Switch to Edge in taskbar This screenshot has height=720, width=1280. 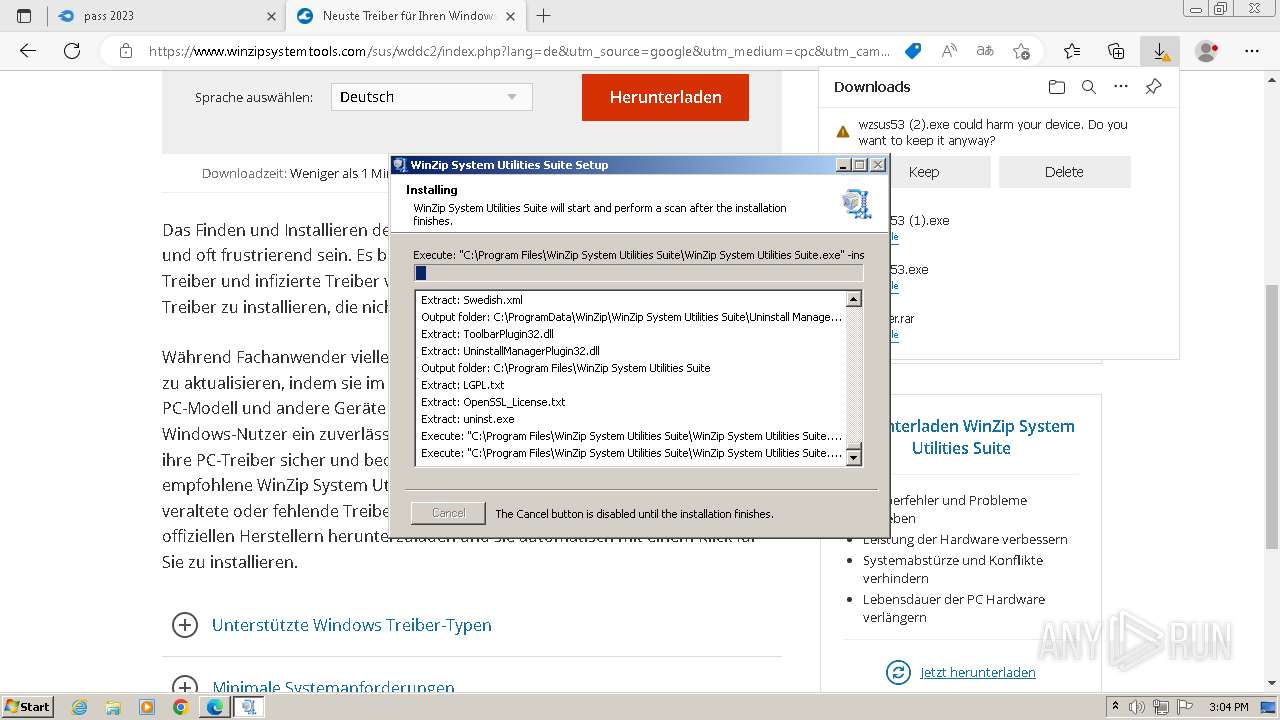[x=214, y=707]
